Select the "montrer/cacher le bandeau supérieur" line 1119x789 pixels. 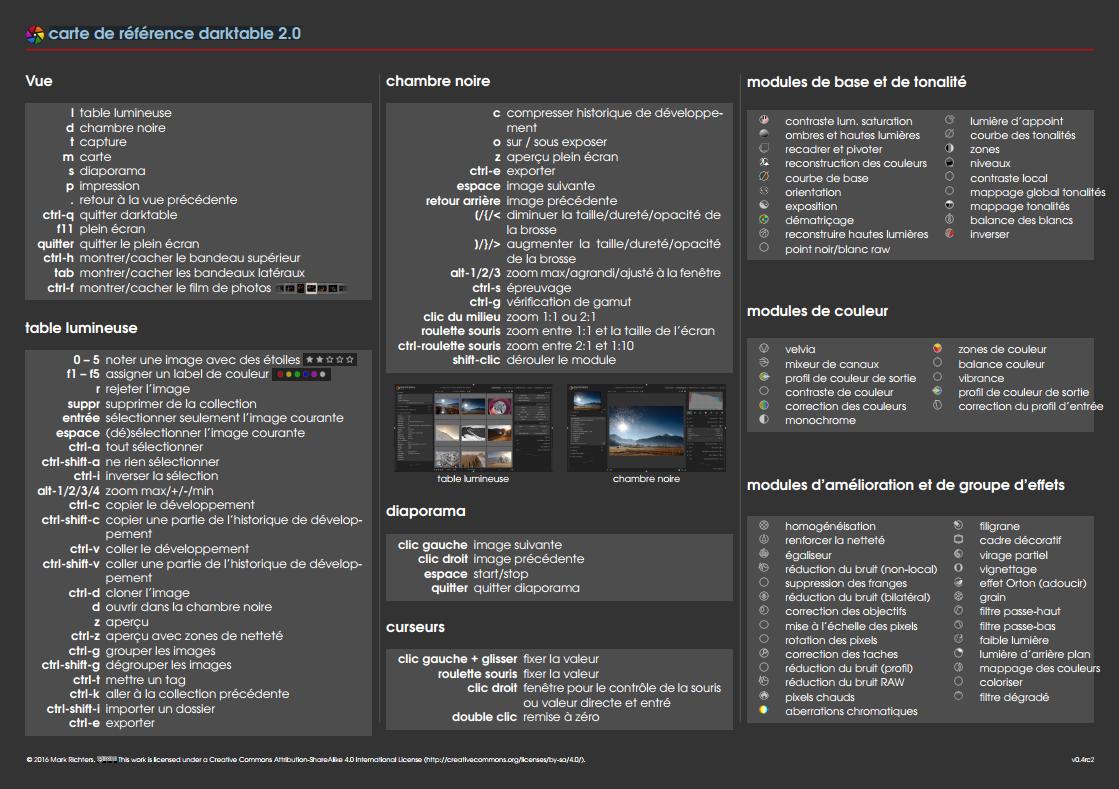coord(190,258)
